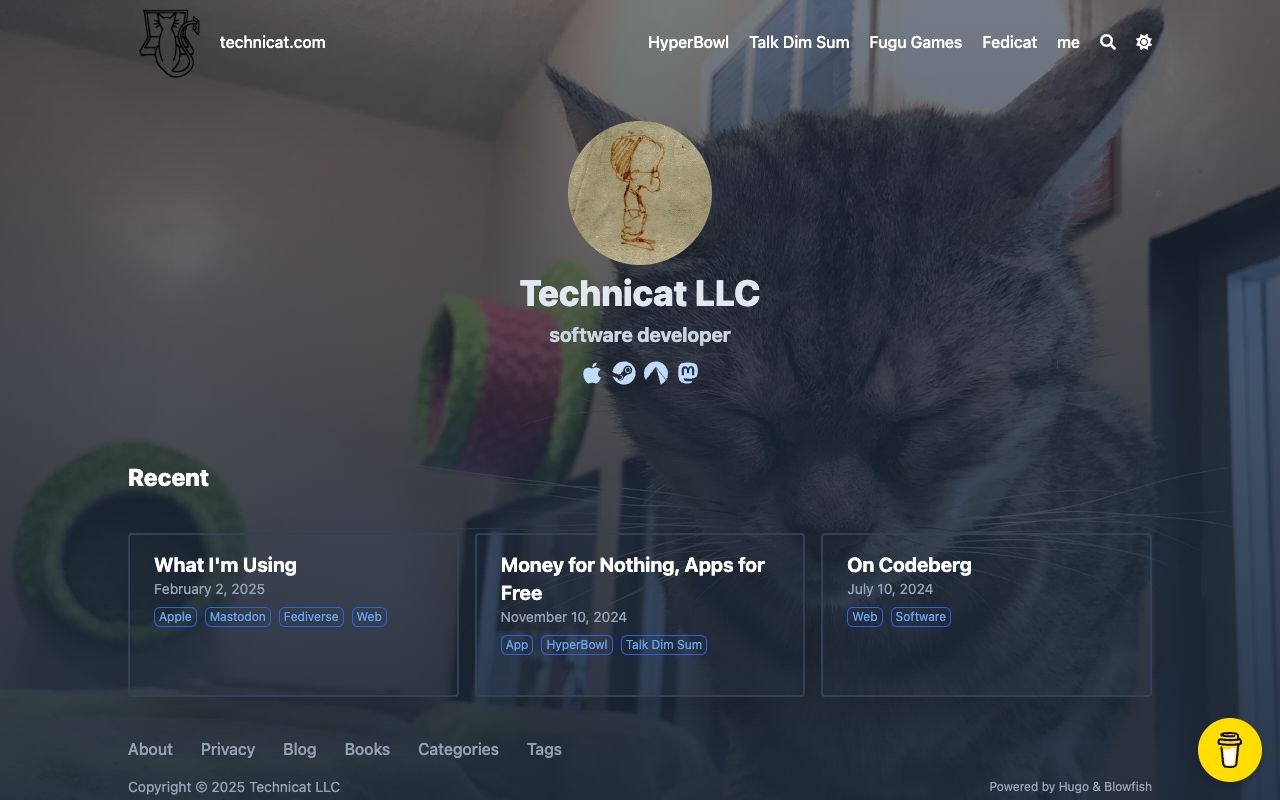Open the Apple profile icon link
Screen dimensions: 1280x800
(592, 373)
